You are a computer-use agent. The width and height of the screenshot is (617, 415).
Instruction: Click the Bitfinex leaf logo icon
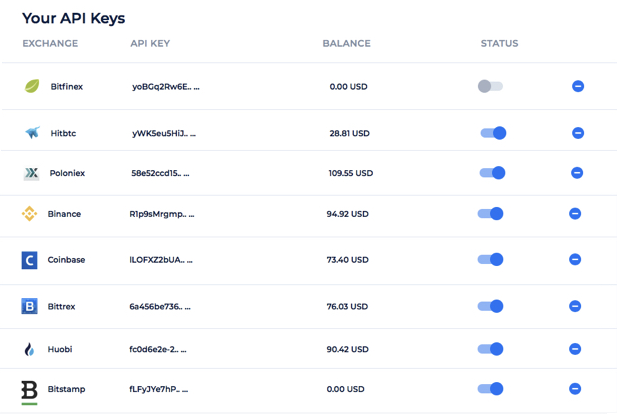32,86
